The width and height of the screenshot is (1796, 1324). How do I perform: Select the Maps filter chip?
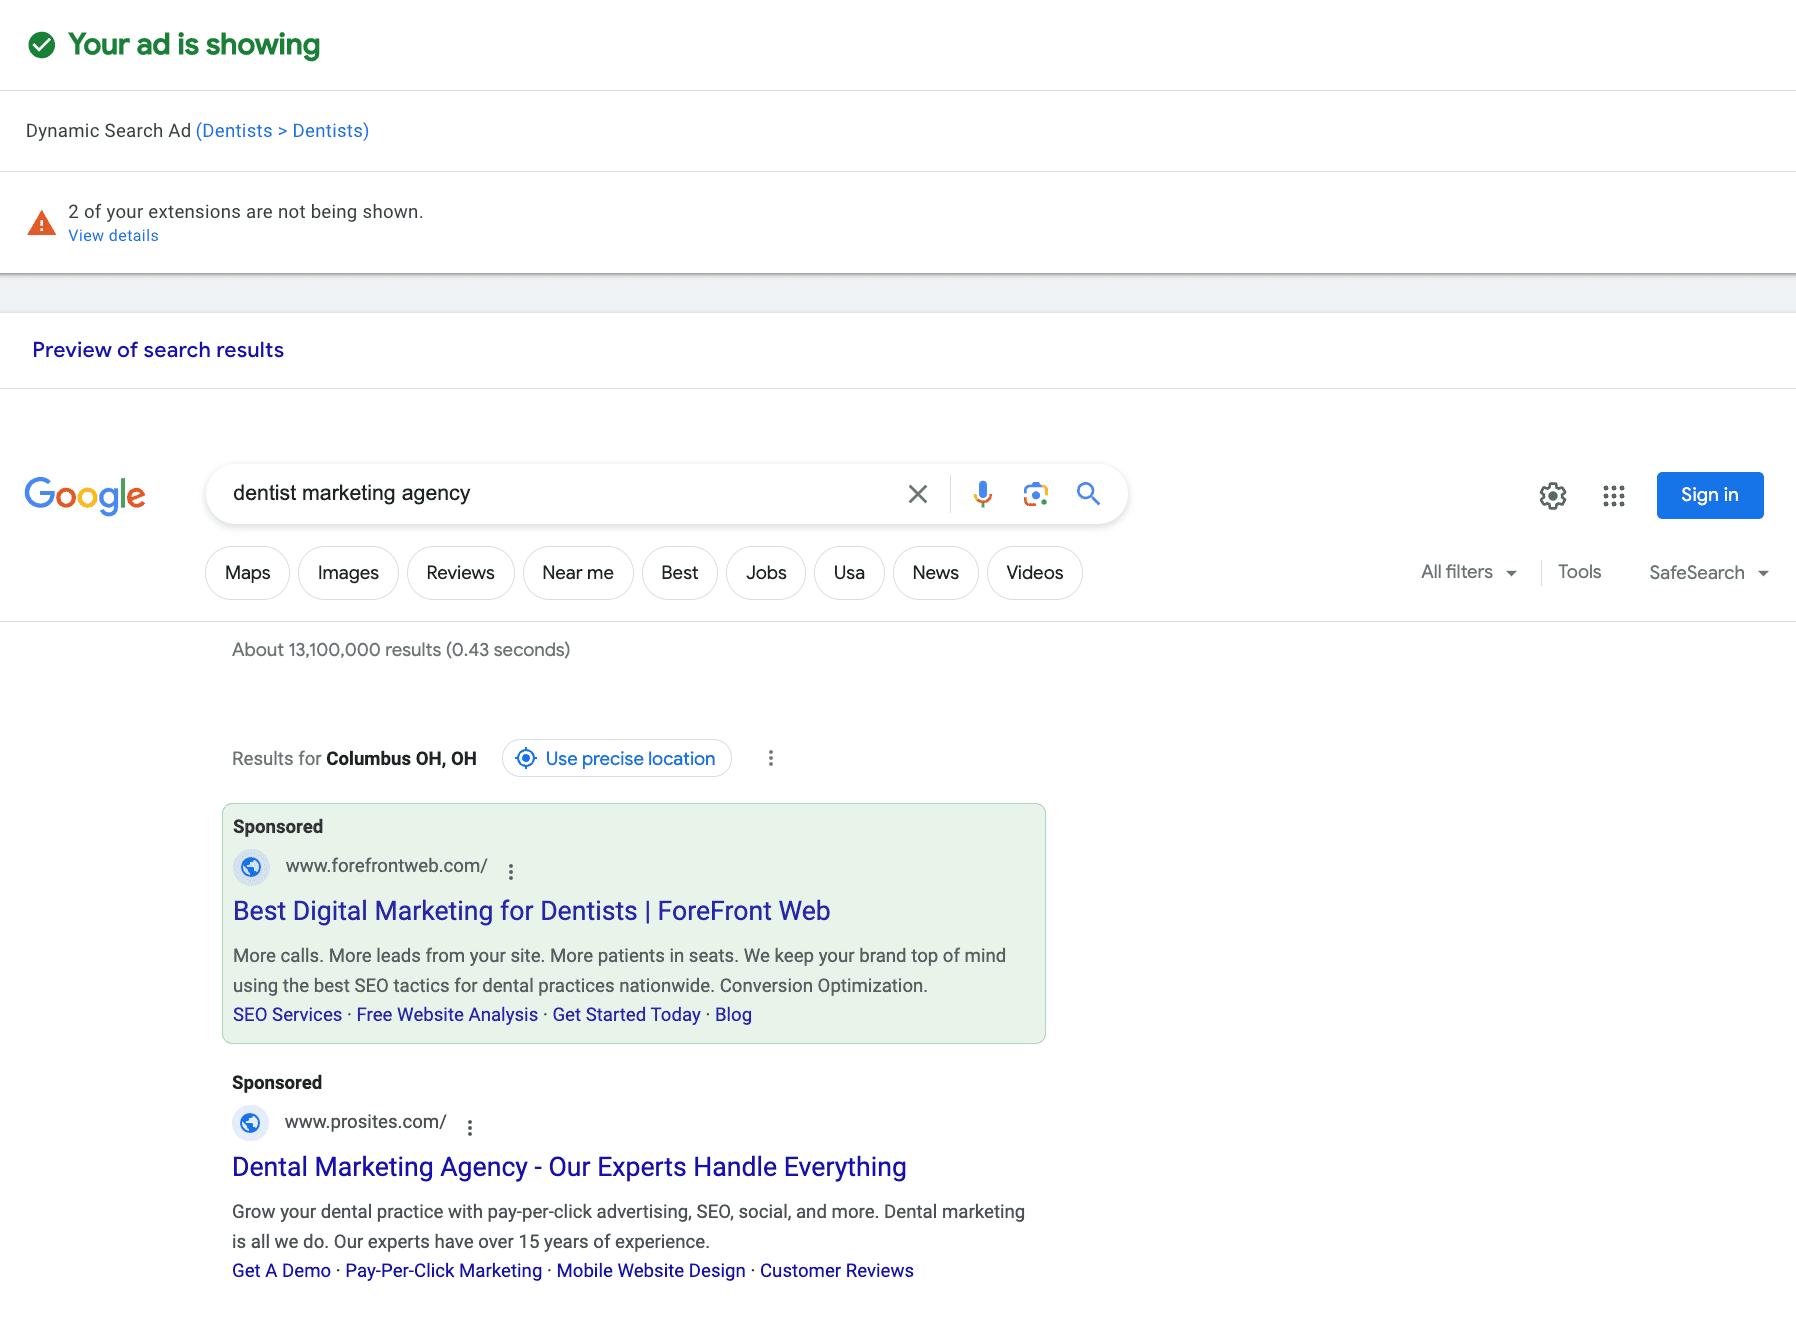click(x=248, y=573)
